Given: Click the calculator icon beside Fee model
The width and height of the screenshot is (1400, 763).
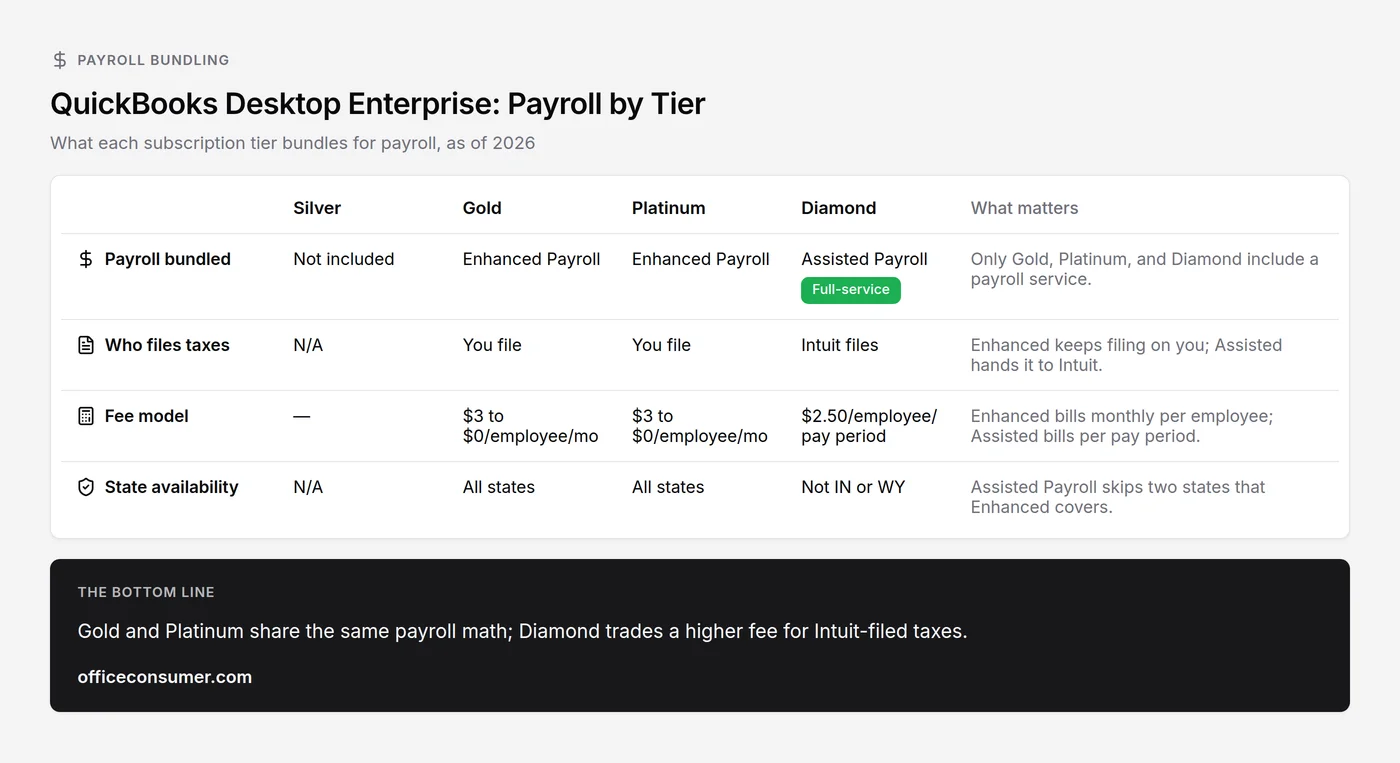Looking at the screenshot, I should [x=86, y=416].
